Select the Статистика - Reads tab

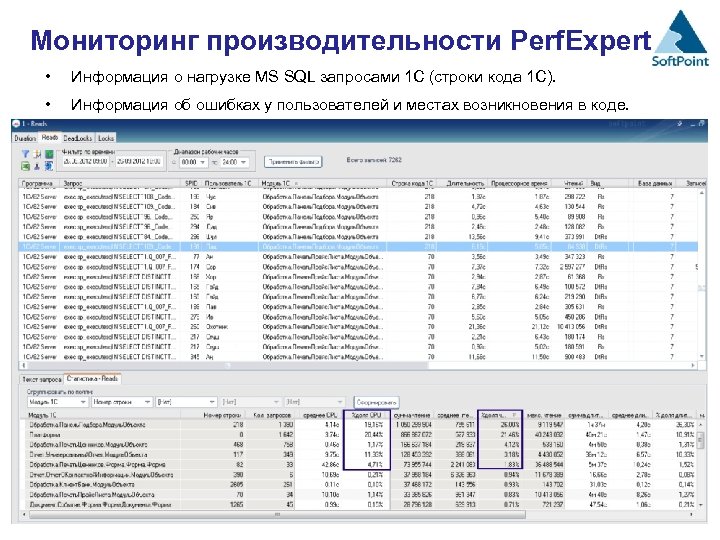pos(92,379)
